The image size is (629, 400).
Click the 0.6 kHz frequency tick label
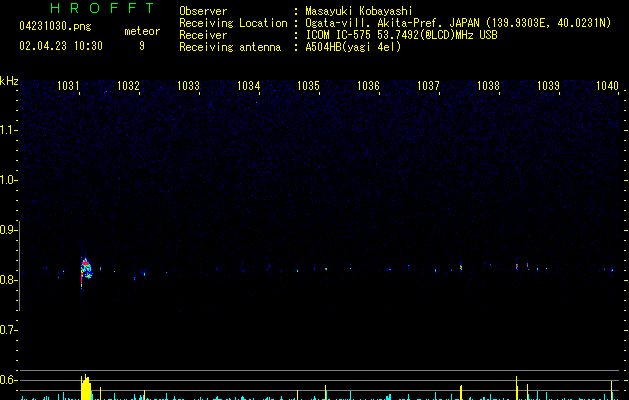(8, 380)
